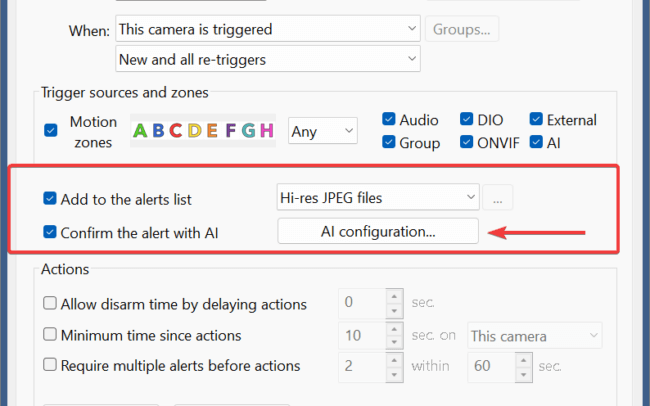Image resolution: width=650 pixels, height=406 pixels.
Task: Enable Allow disarm time by delaying actions
Action: point(50,303)
